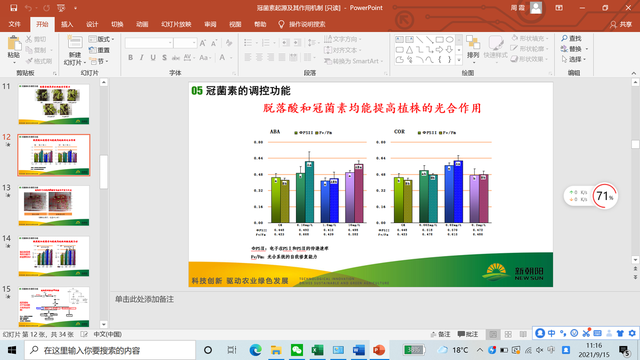The width and height of the screenshot is (640, 360).
Task: Click the Bullets list icon
Action: [248, 43]
